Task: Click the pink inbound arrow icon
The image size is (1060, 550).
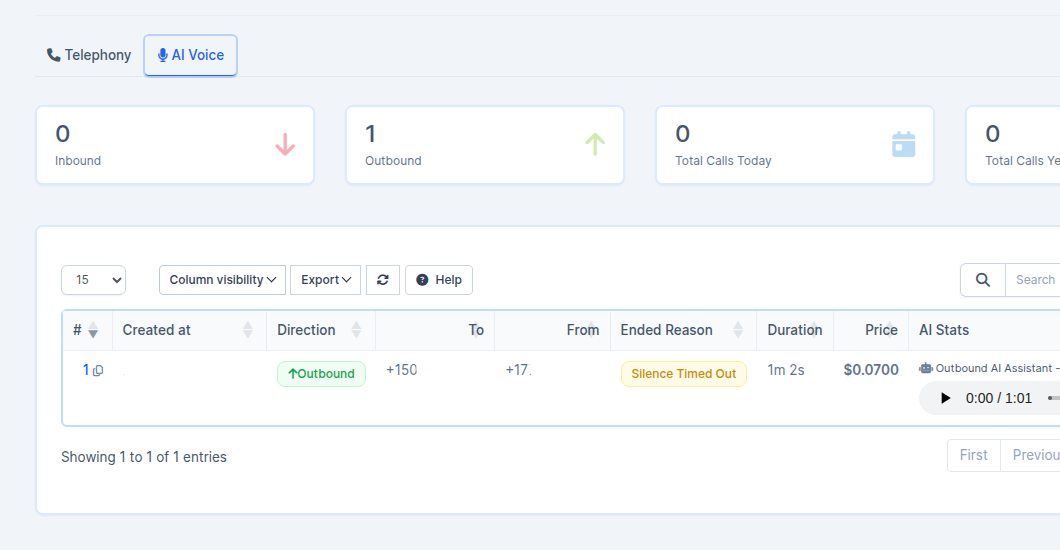Action: pyautogui.click(x=285, y=145)
